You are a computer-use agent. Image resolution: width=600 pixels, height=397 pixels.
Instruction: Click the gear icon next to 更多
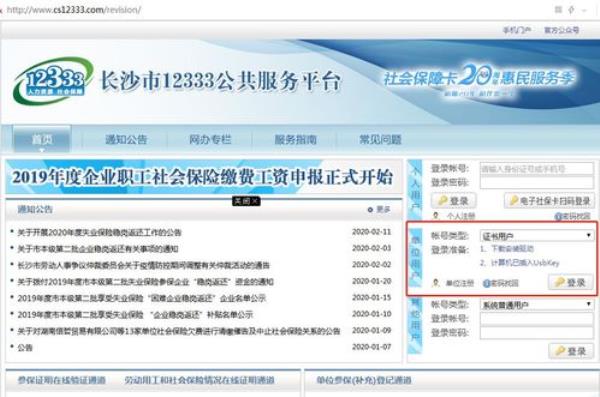coord(370,210)
